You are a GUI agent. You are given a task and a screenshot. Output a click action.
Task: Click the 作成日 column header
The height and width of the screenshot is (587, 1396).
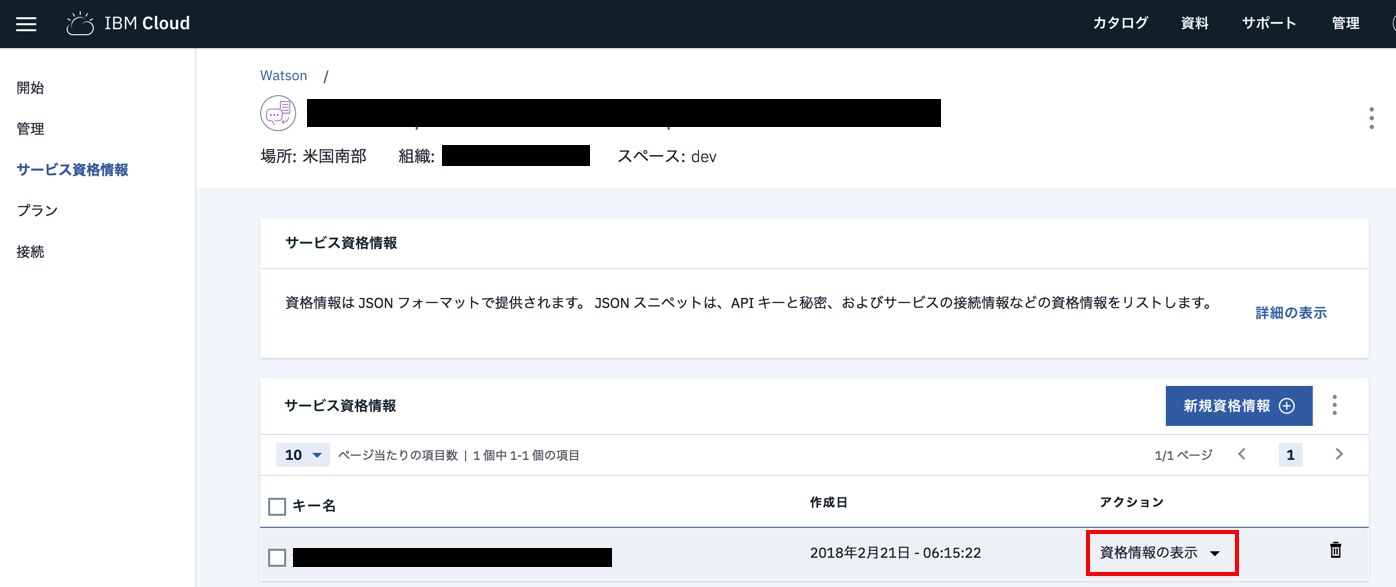click(829, 502)
